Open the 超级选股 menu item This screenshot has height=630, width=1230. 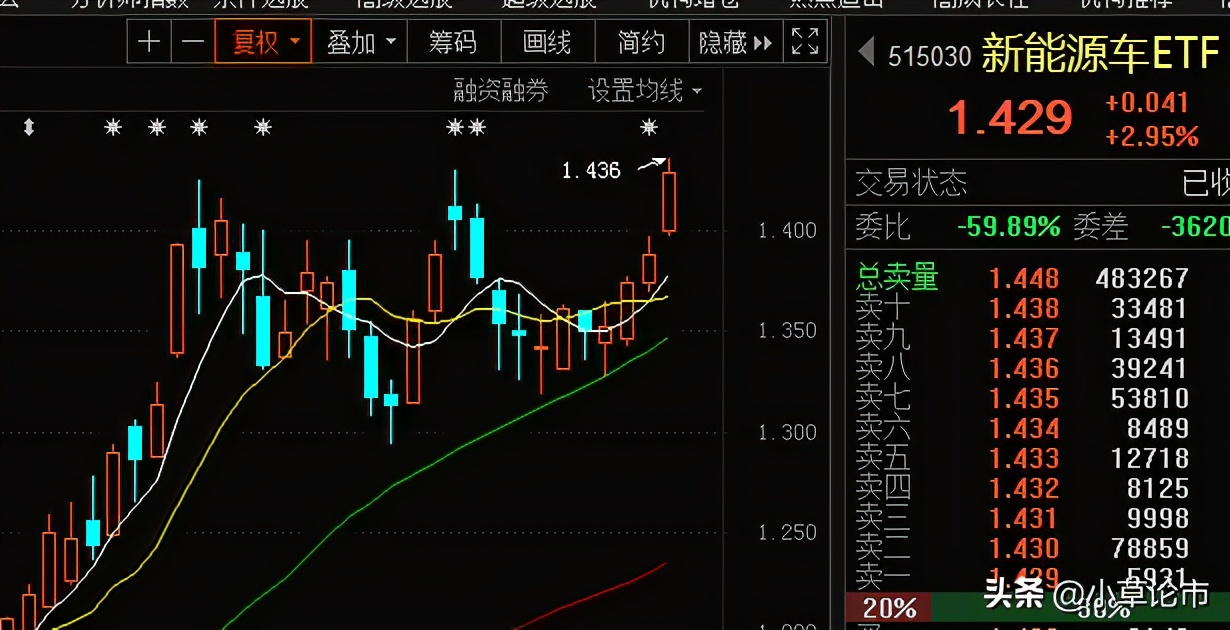pyautogui.click(x=546, y=4)
